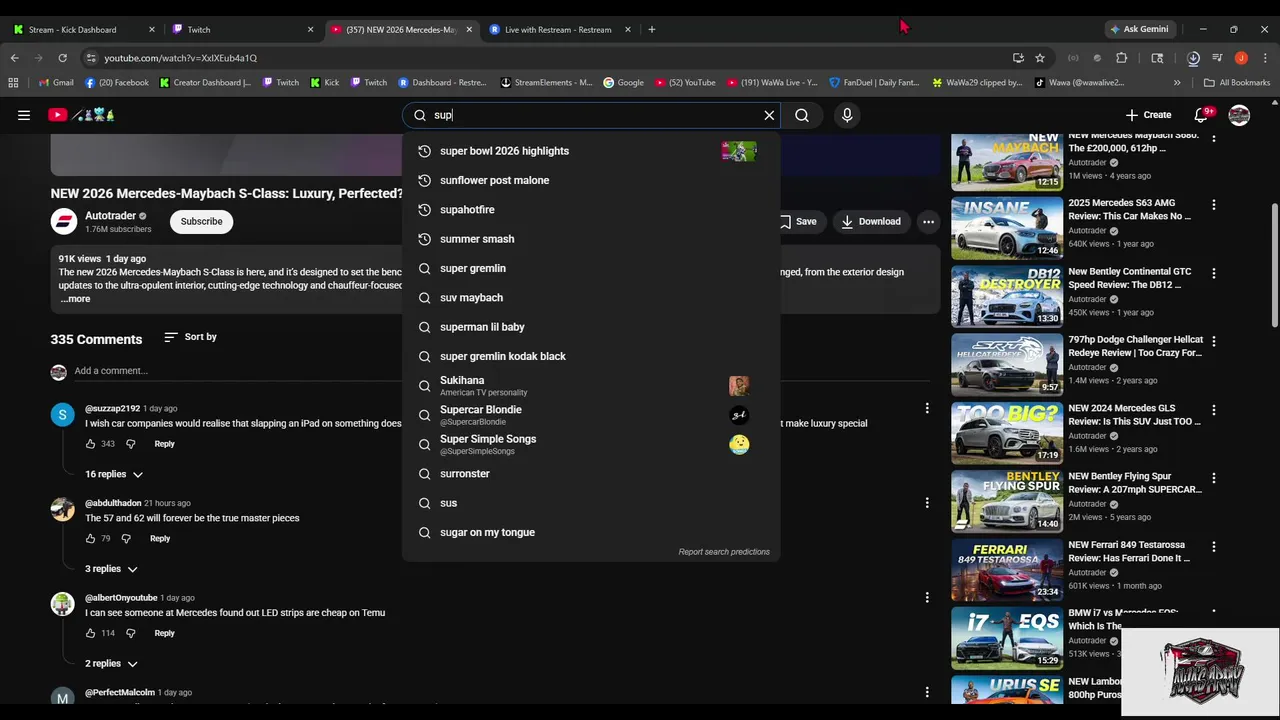The height and width of the screenshot is (720, 1280).
Task: Like abdulthadon's comment
Action: [x=91, y=538]
